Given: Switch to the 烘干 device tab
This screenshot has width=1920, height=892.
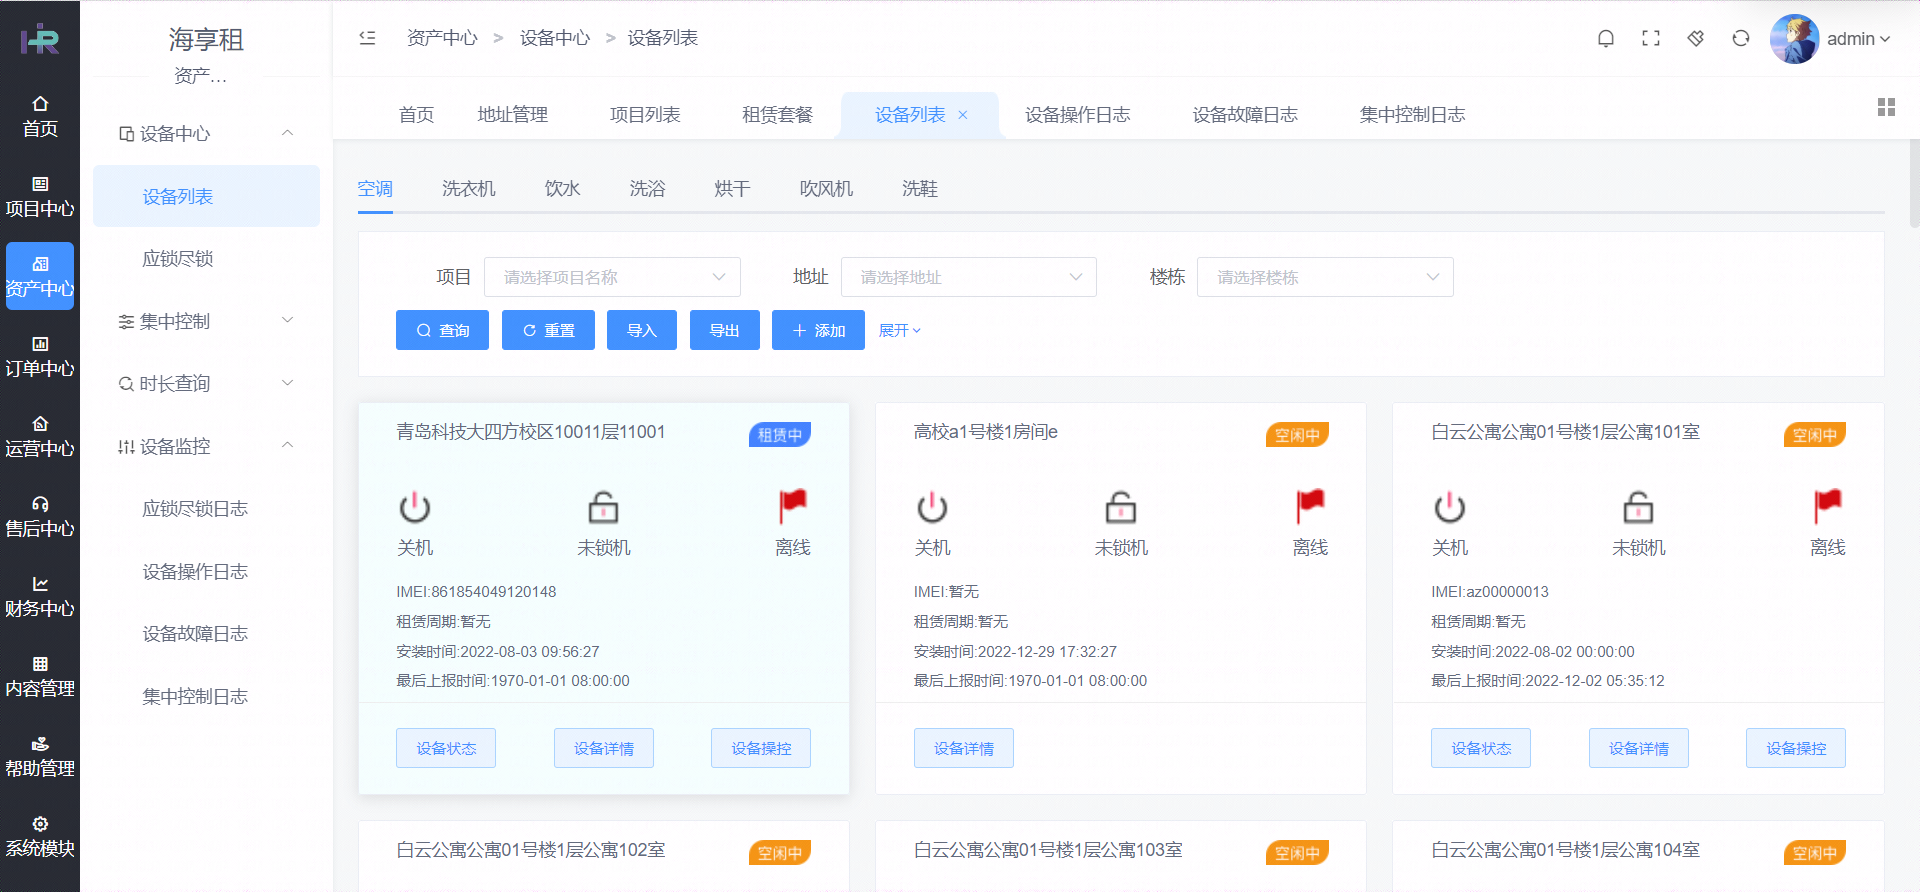Looking at the screenshot, I should (732, 188).
